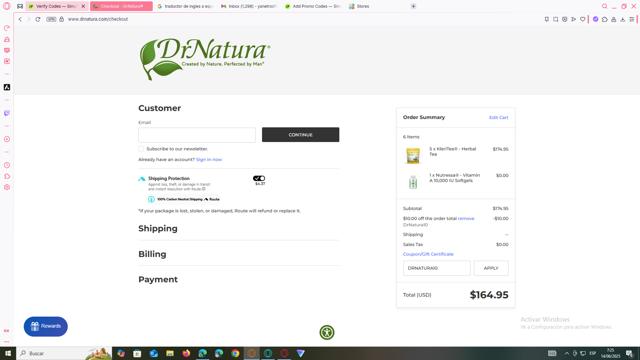640x360 pixels.
Task: Switch to the Stores tab
Action: 359,6
